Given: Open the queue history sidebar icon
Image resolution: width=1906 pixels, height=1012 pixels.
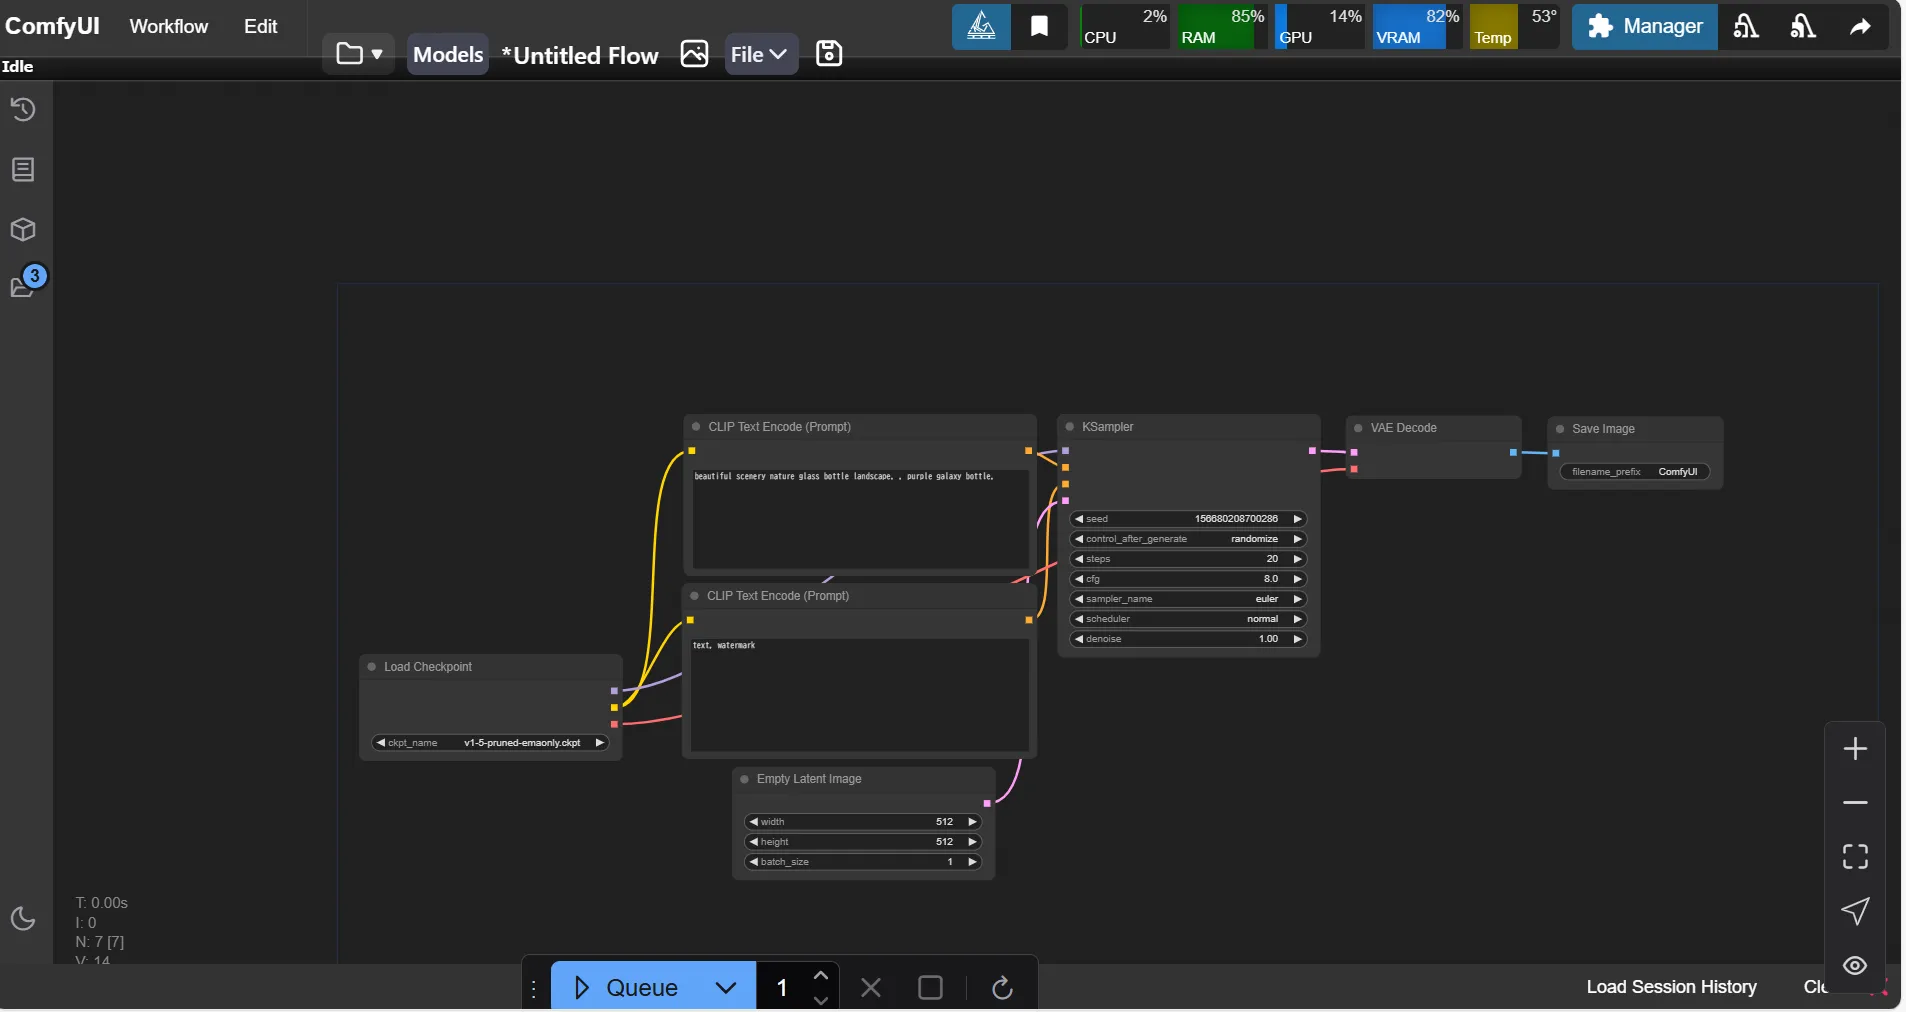Looking at the screenshot, I should 23,109.
